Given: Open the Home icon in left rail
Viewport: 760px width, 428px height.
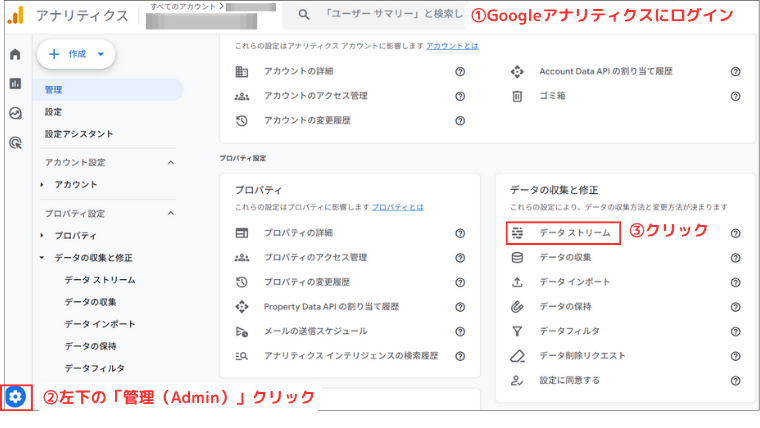Looking at the screenshot, I should 15,54.
